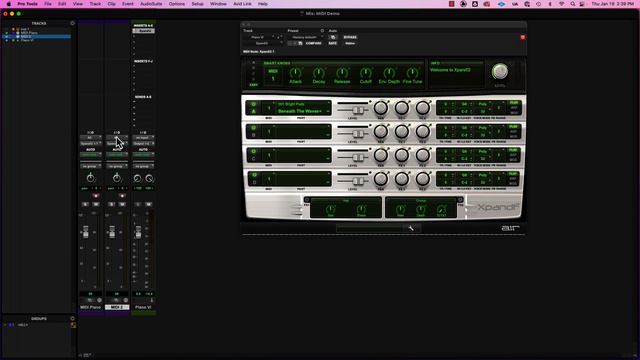
Task: Adjust MIDI Piano volume fader
Action: 86,232
